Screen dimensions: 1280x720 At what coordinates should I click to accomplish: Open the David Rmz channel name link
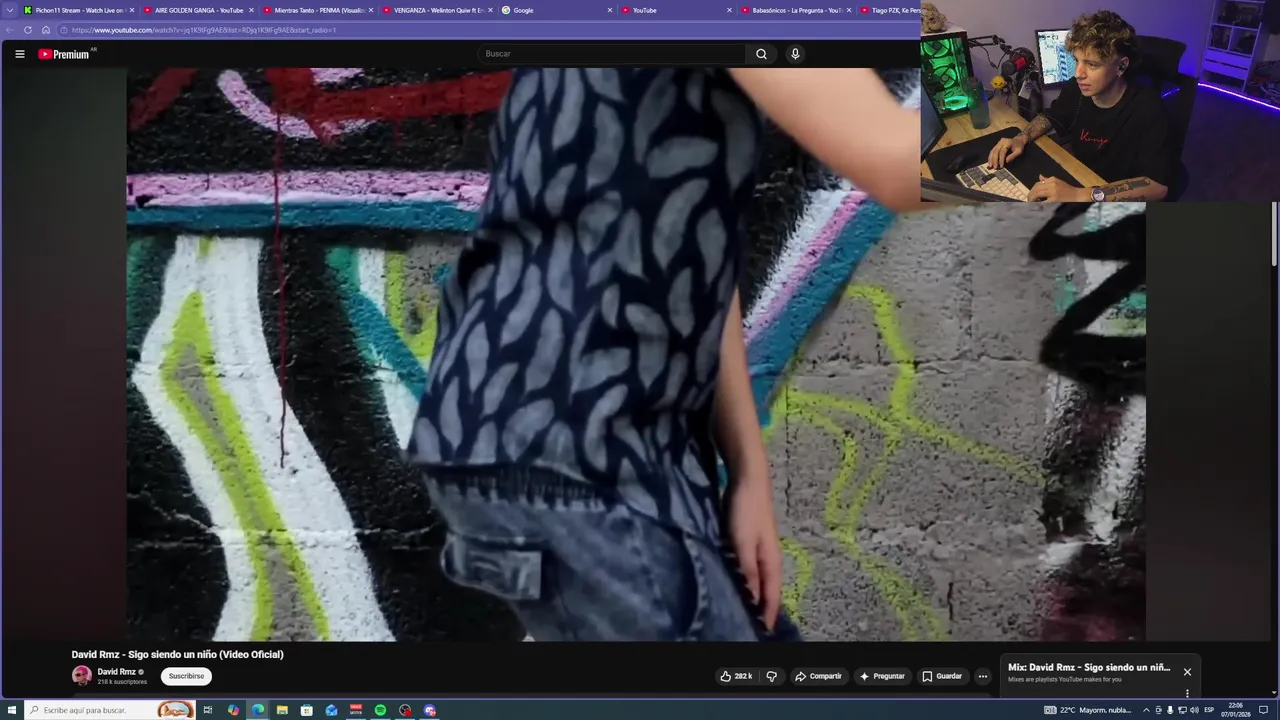point(117,672)
